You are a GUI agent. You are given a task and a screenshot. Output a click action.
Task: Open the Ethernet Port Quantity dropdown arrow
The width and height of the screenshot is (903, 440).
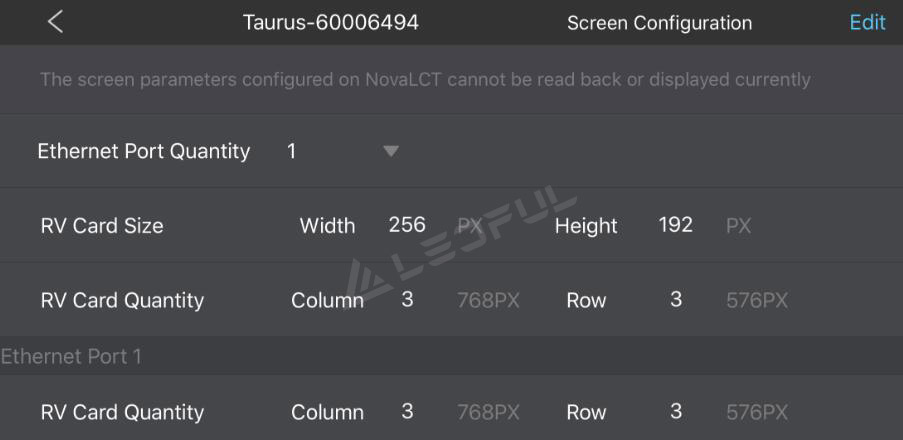tap(391, 151)
